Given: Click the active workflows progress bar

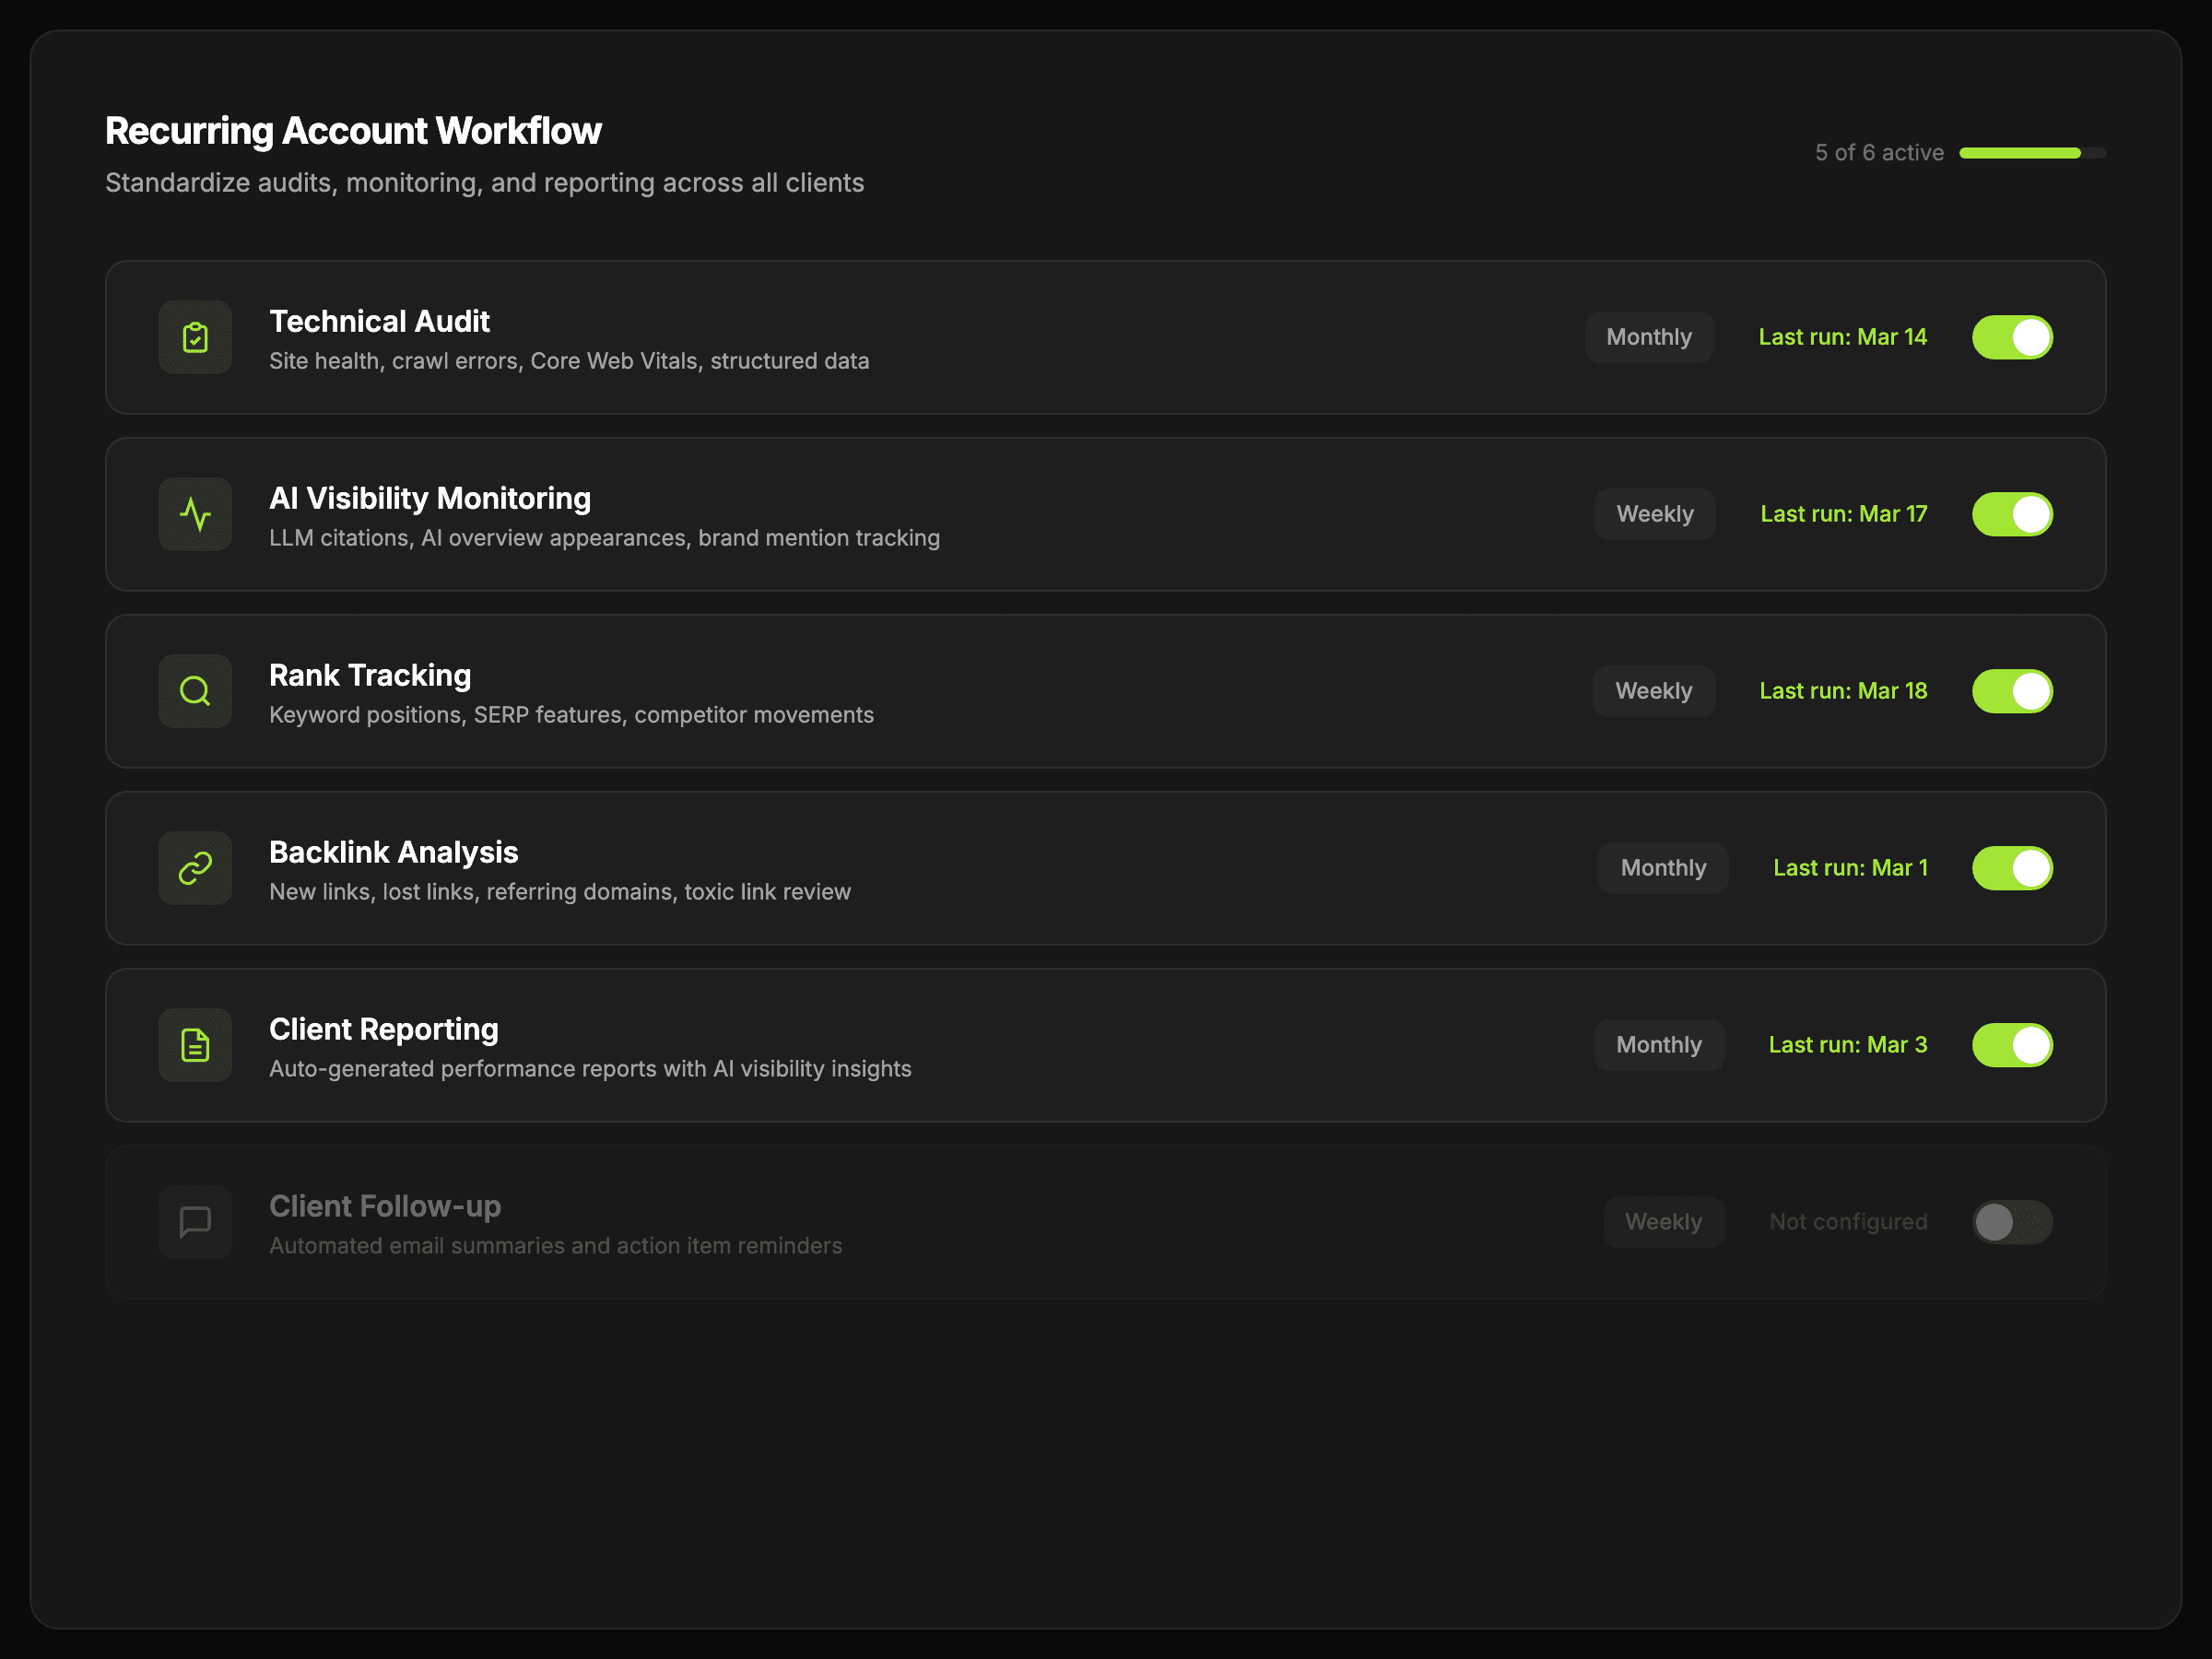Looking at the screenshot, I should pyautogui.click(x=2032, y=153).
